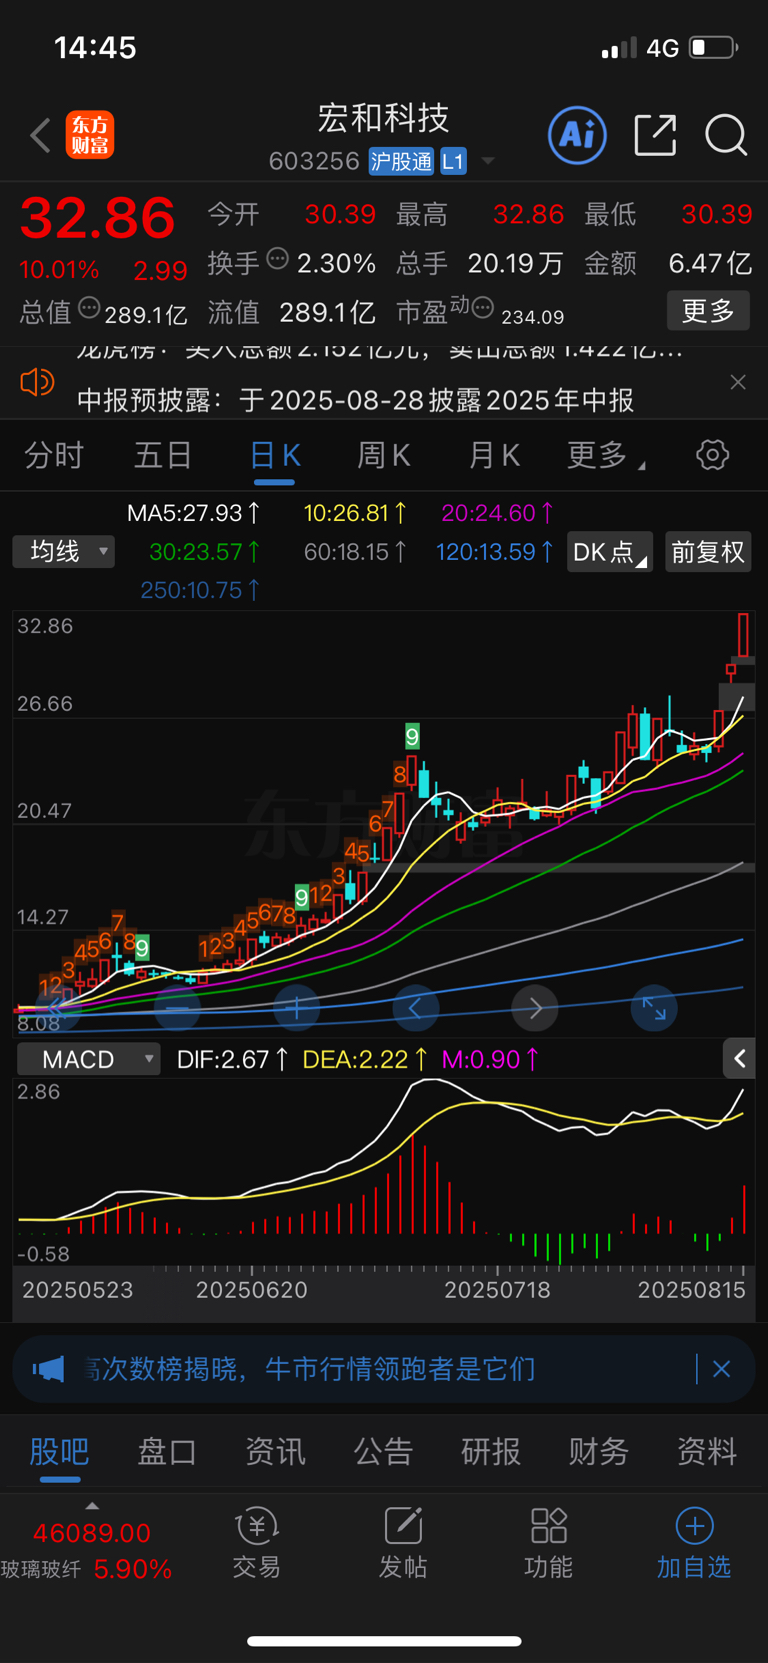The image size is (768, 1663).
Task: Tap the MA5:27.93 value
Action: 193,513
